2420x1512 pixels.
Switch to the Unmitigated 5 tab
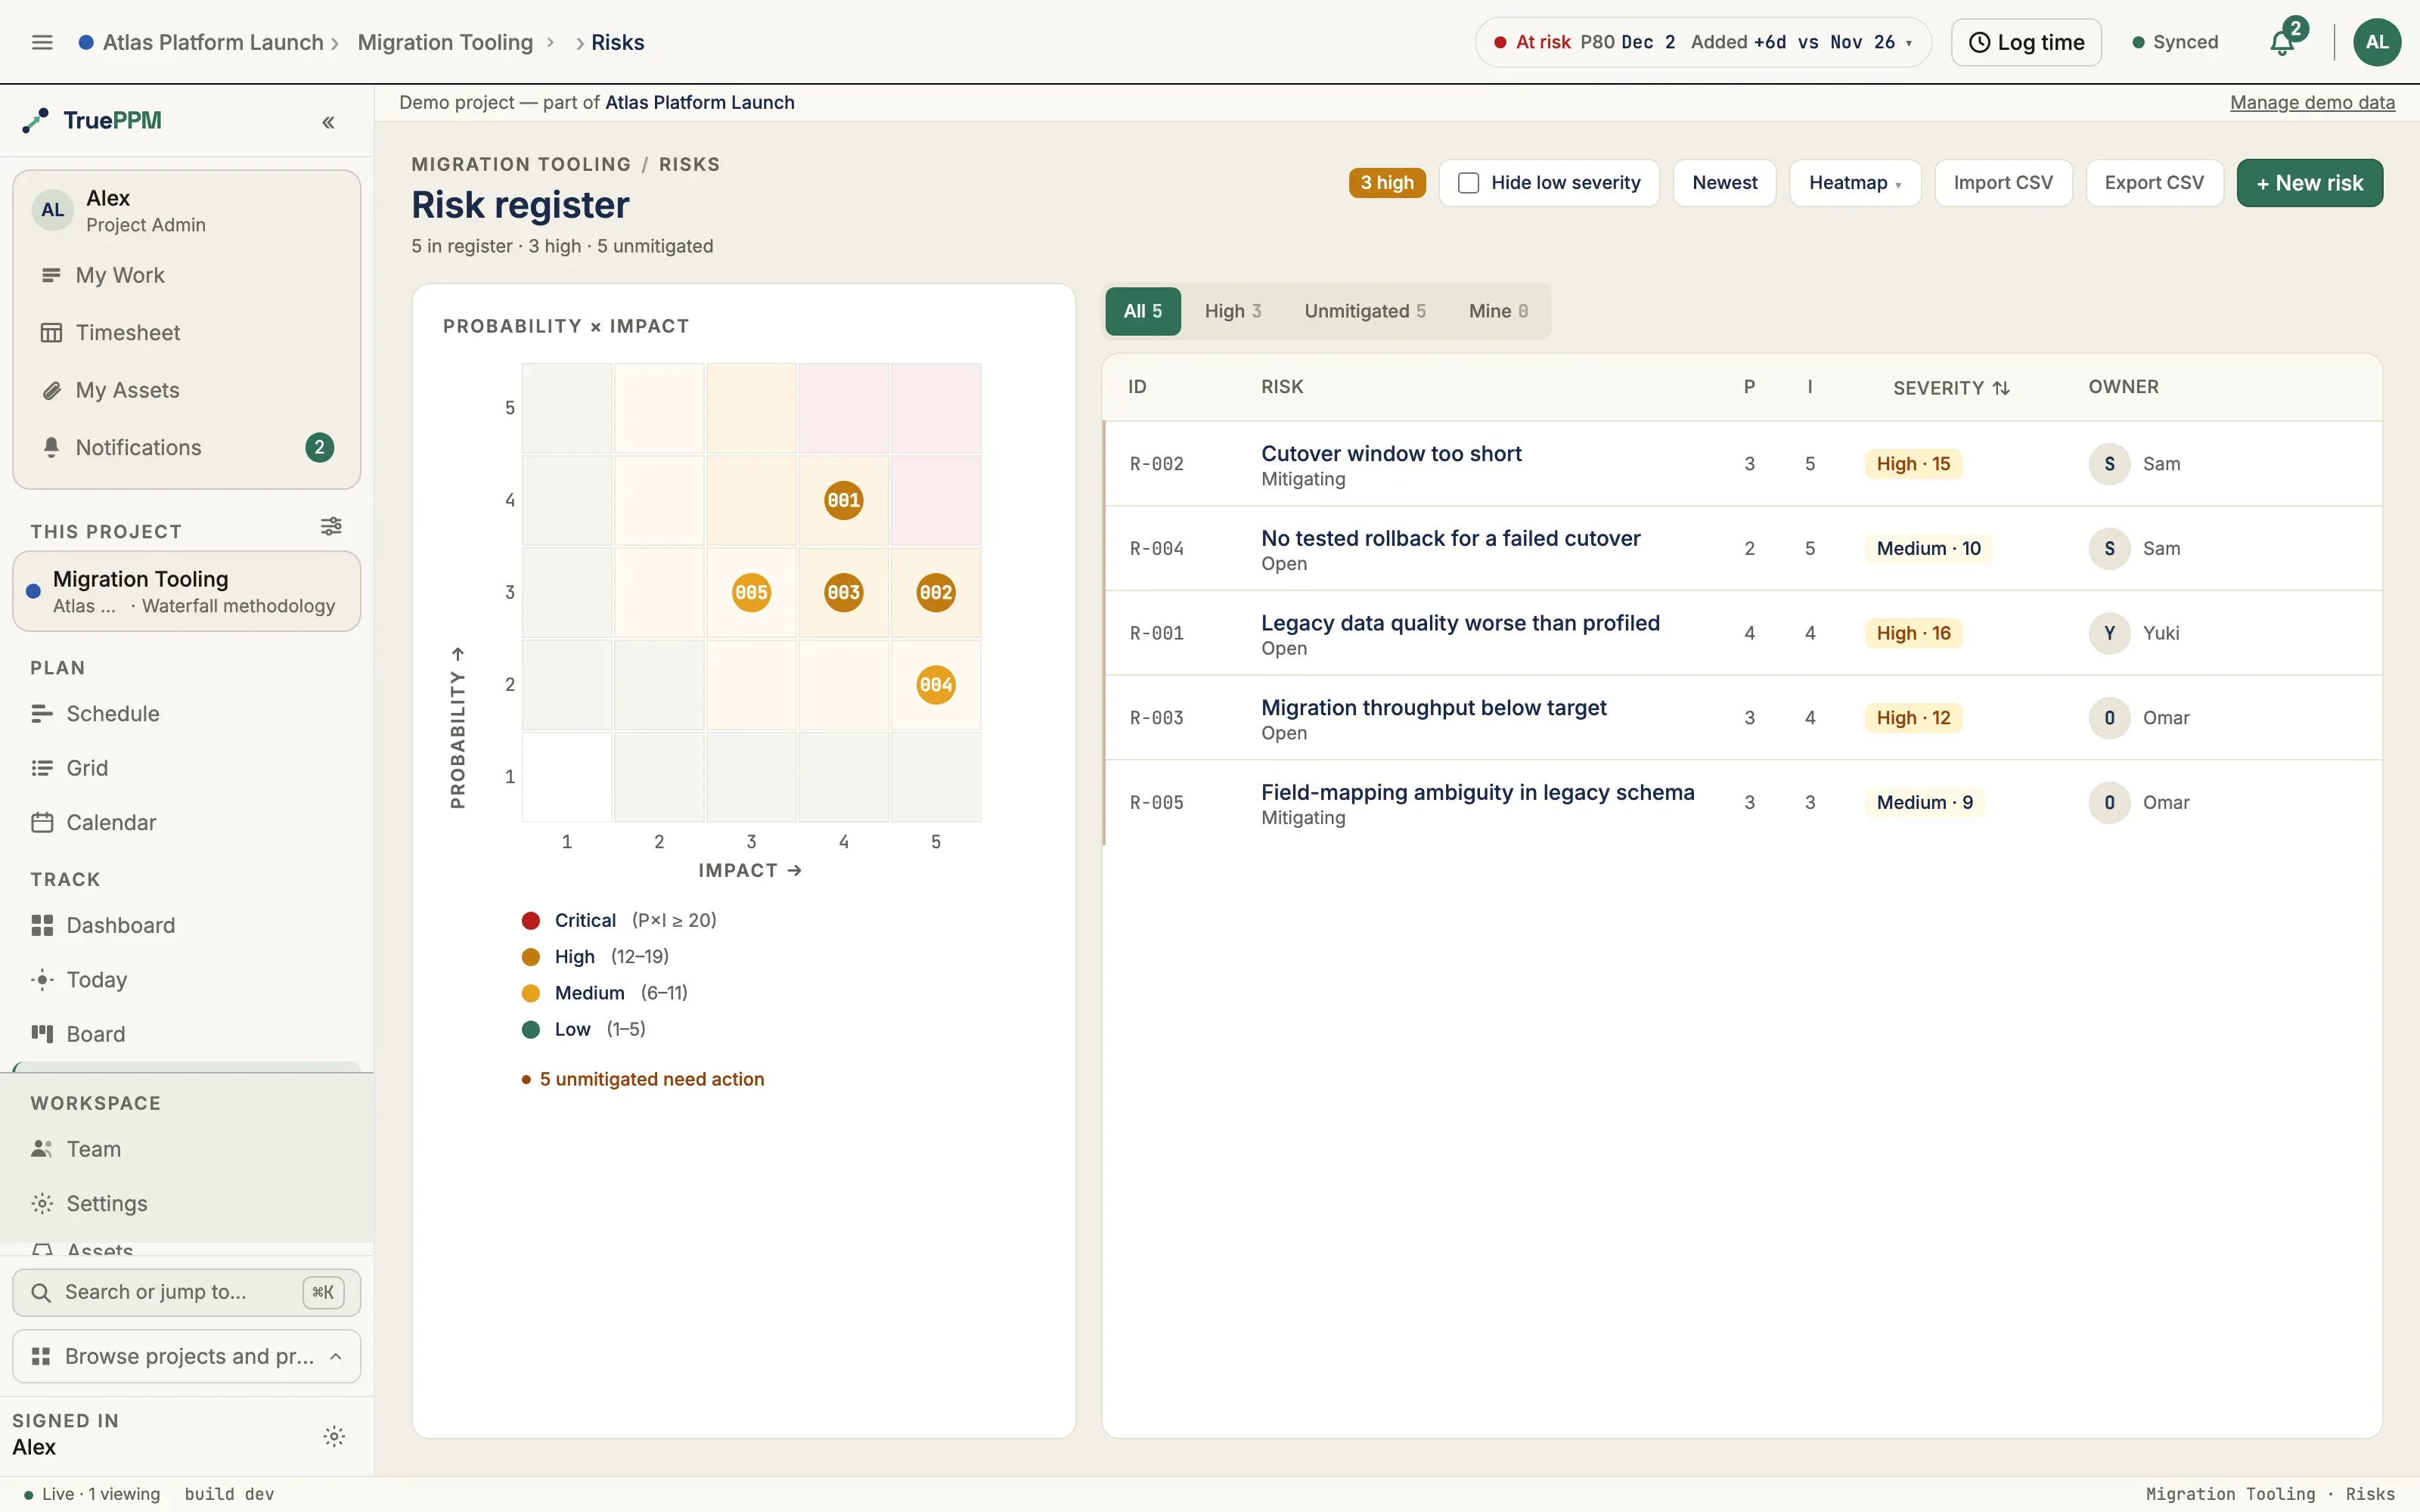click(1364, 311)
